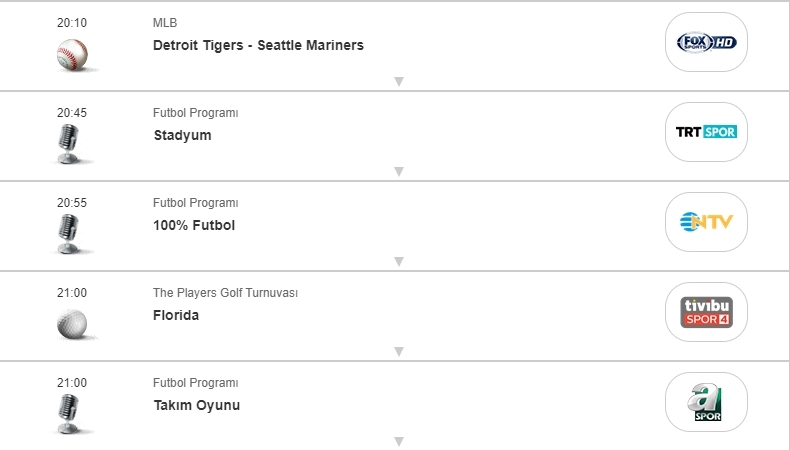The image size is (790, 450).
Task: Open the Tivibu Spor 4 channel logo
Action: (706, 312)
